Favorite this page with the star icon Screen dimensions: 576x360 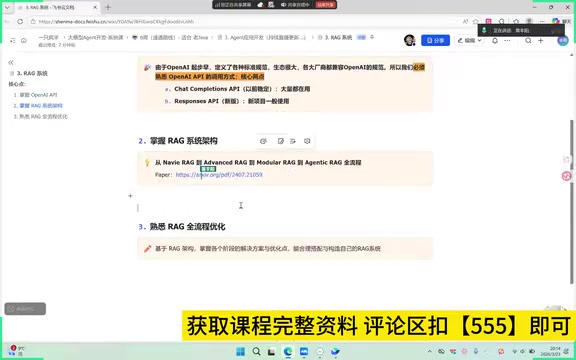476,22
